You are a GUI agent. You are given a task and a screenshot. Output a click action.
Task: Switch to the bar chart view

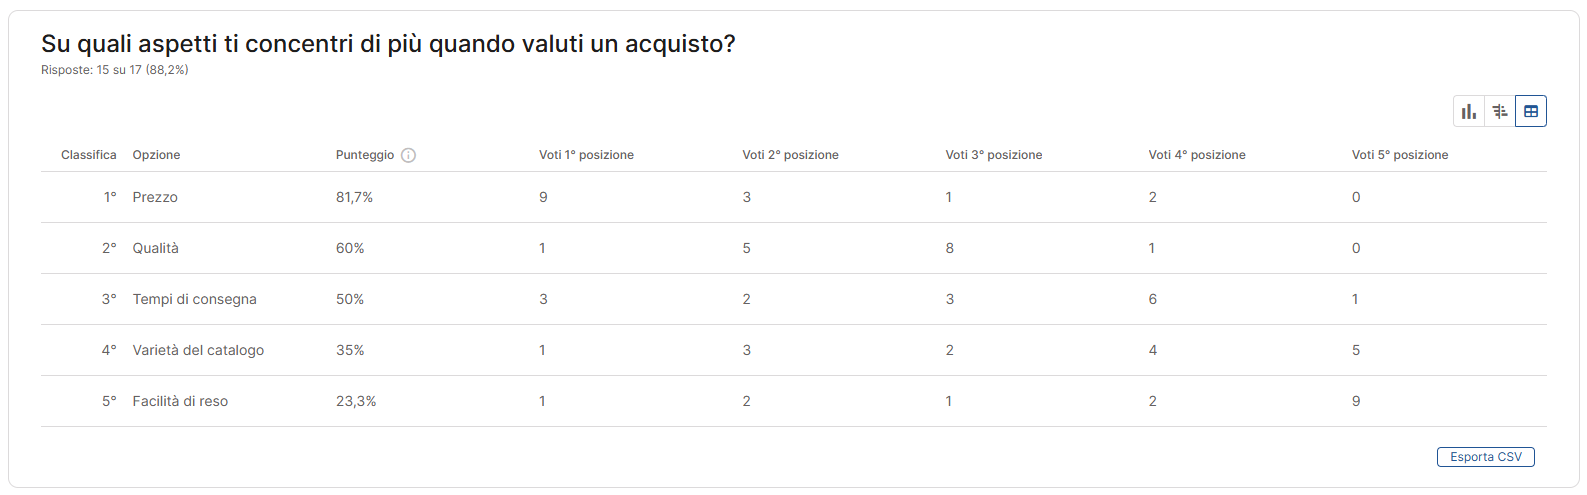tap(1469, 111)
